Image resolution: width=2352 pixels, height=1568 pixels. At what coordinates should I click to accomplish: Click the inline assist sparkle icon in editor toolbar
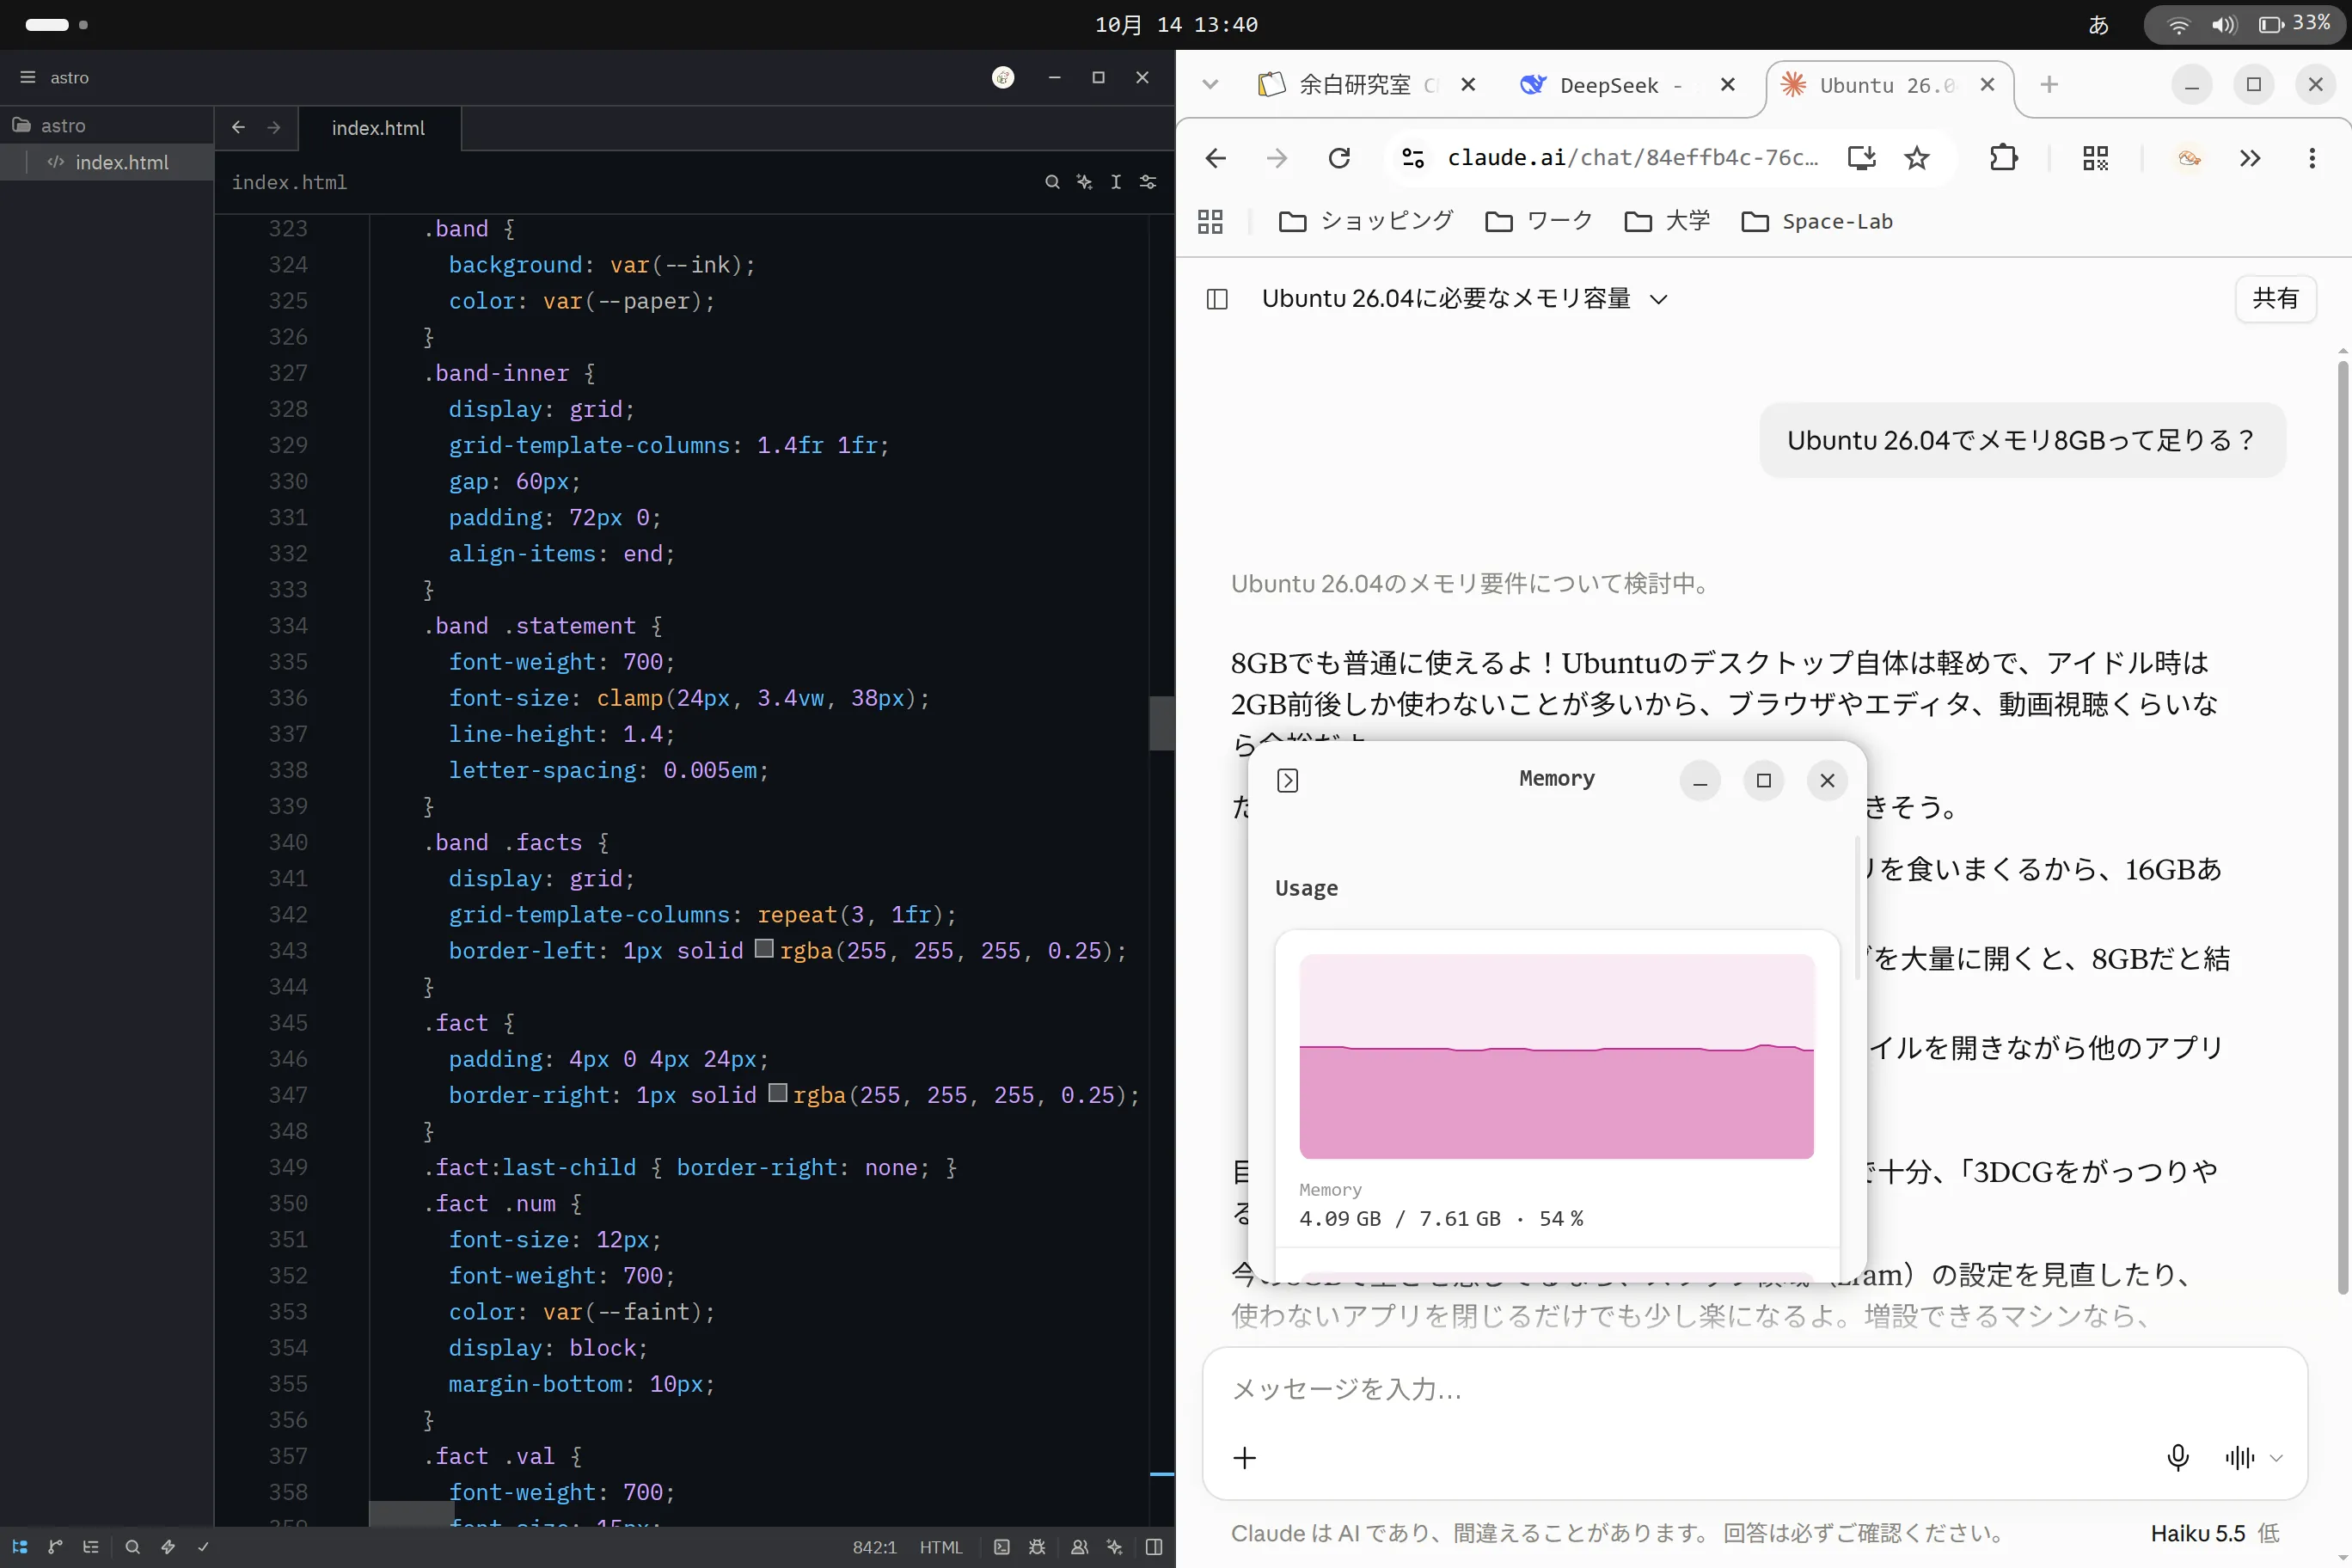(1084, 182)
